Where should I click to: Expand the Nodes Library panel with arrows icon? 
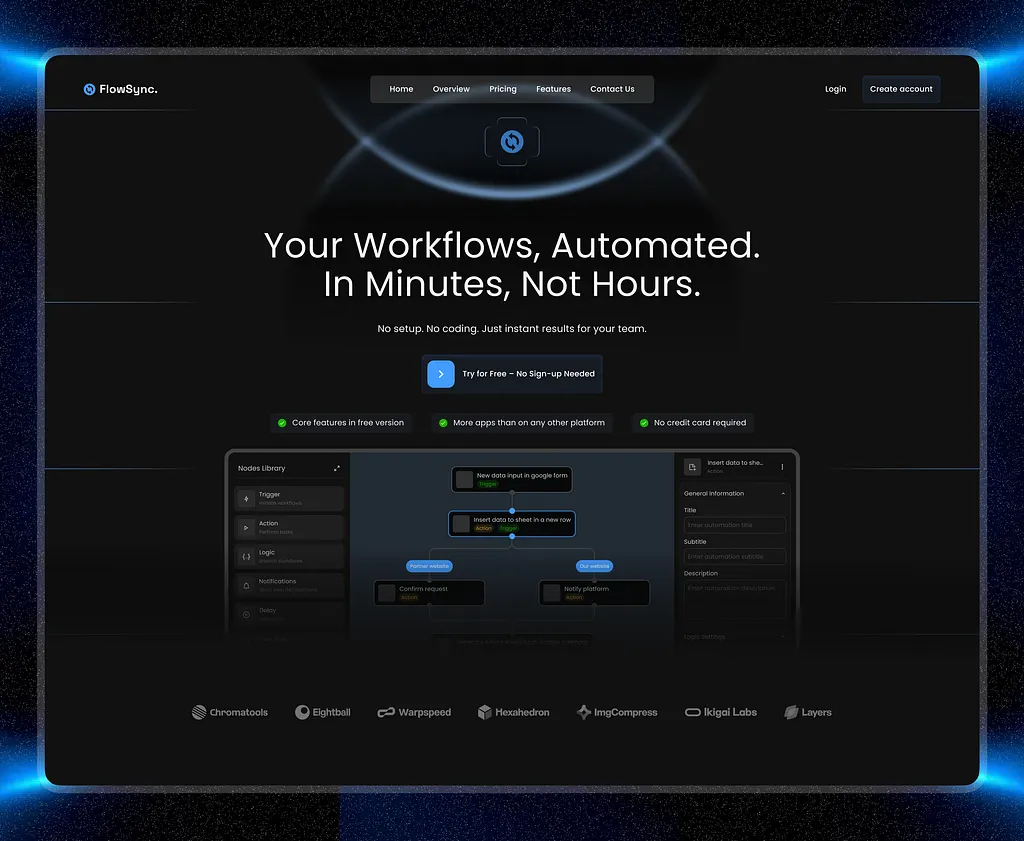tap(337, 468)
